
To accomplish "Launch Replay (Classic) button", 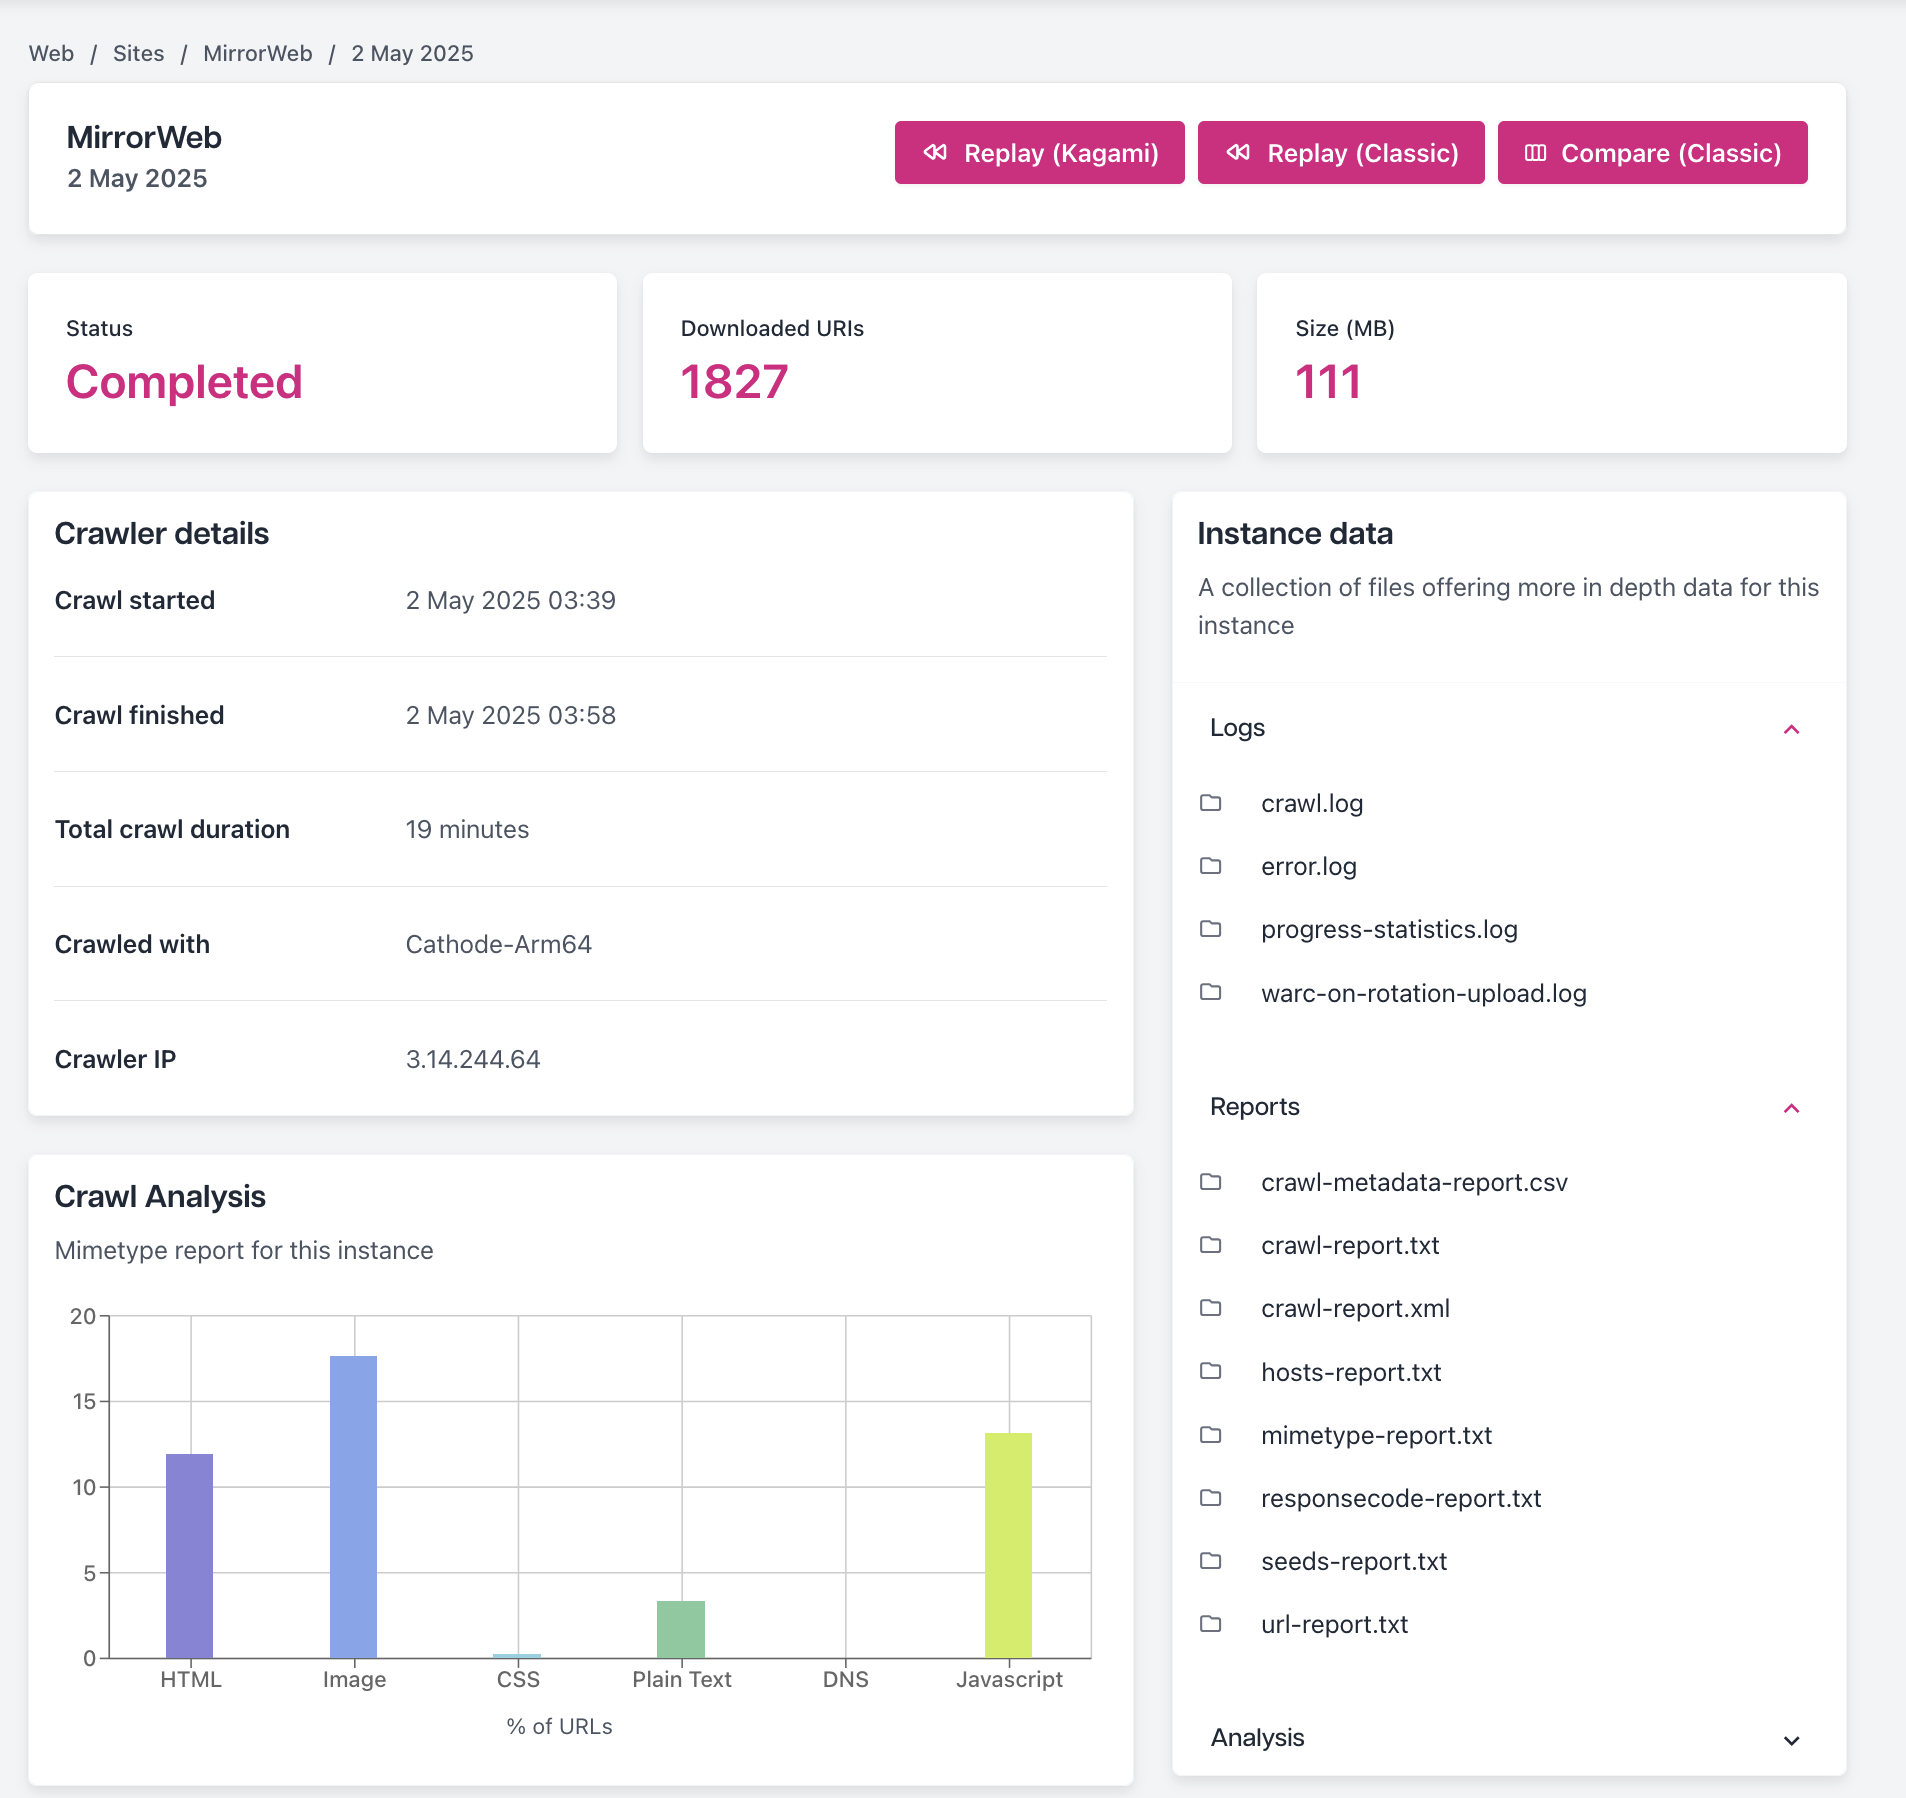I will tap(1341, 153).
